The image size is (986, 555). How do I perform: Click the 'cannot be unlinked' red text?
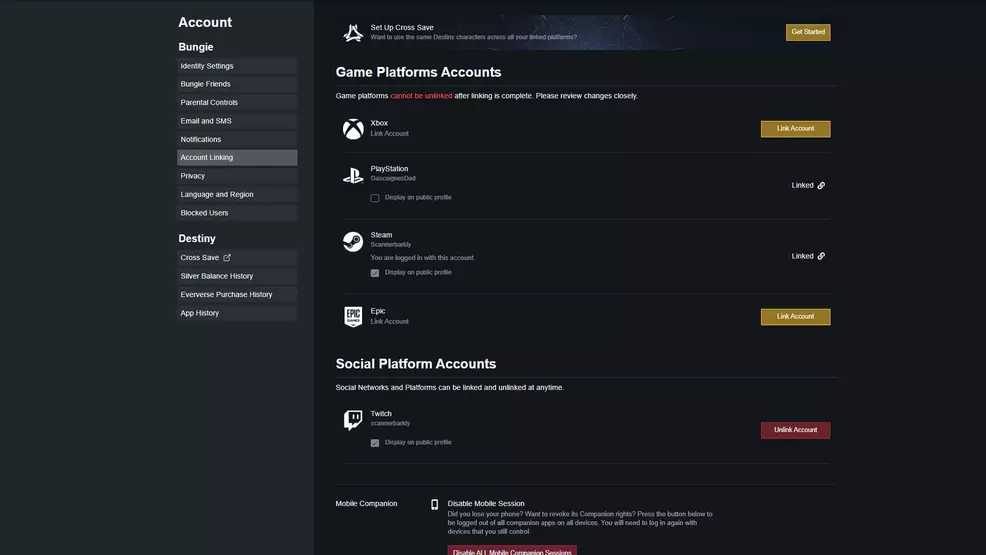point(421,96)
